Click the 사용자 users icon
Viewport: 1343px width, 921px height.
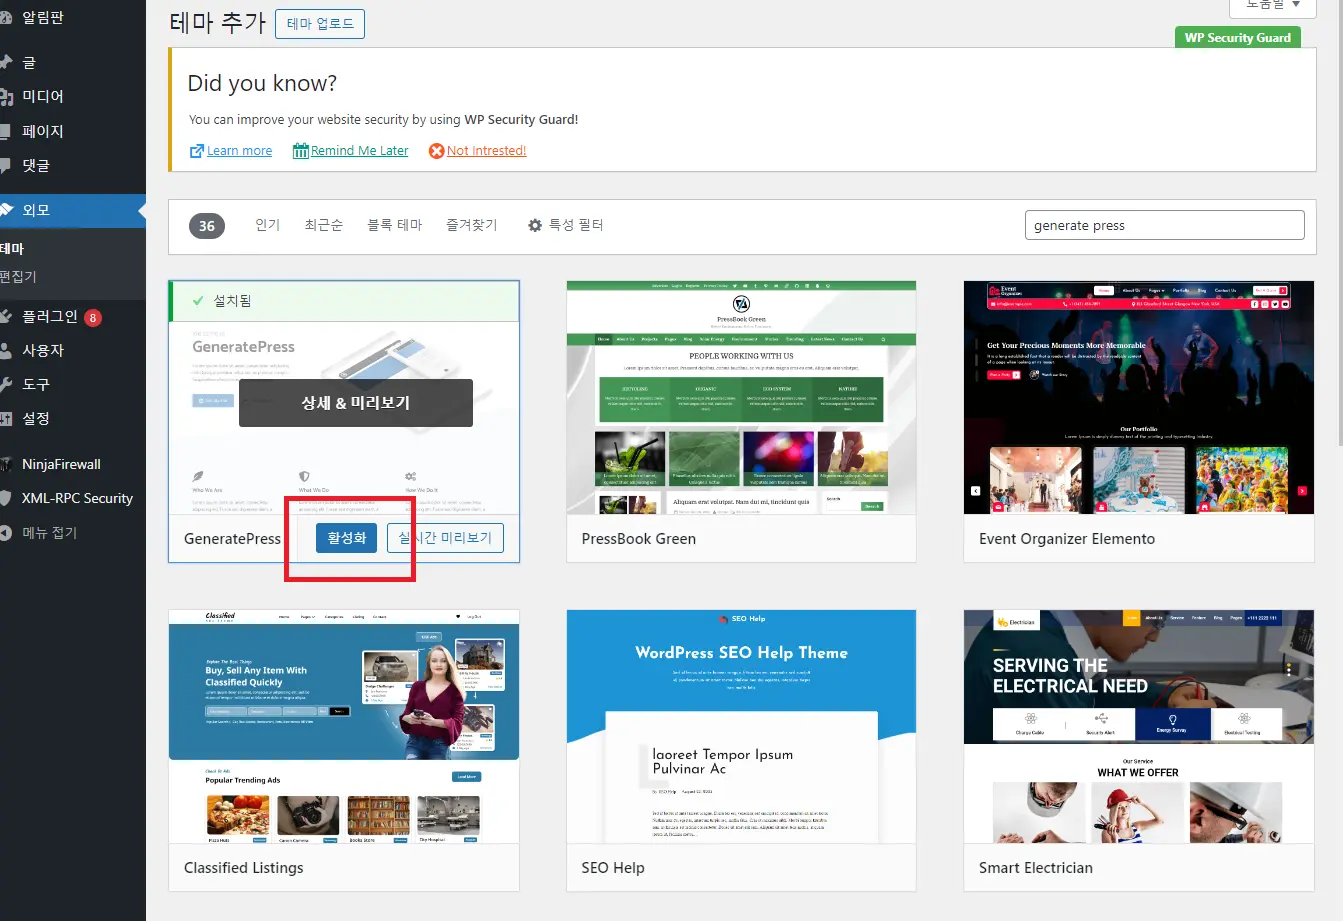point(5,351)
